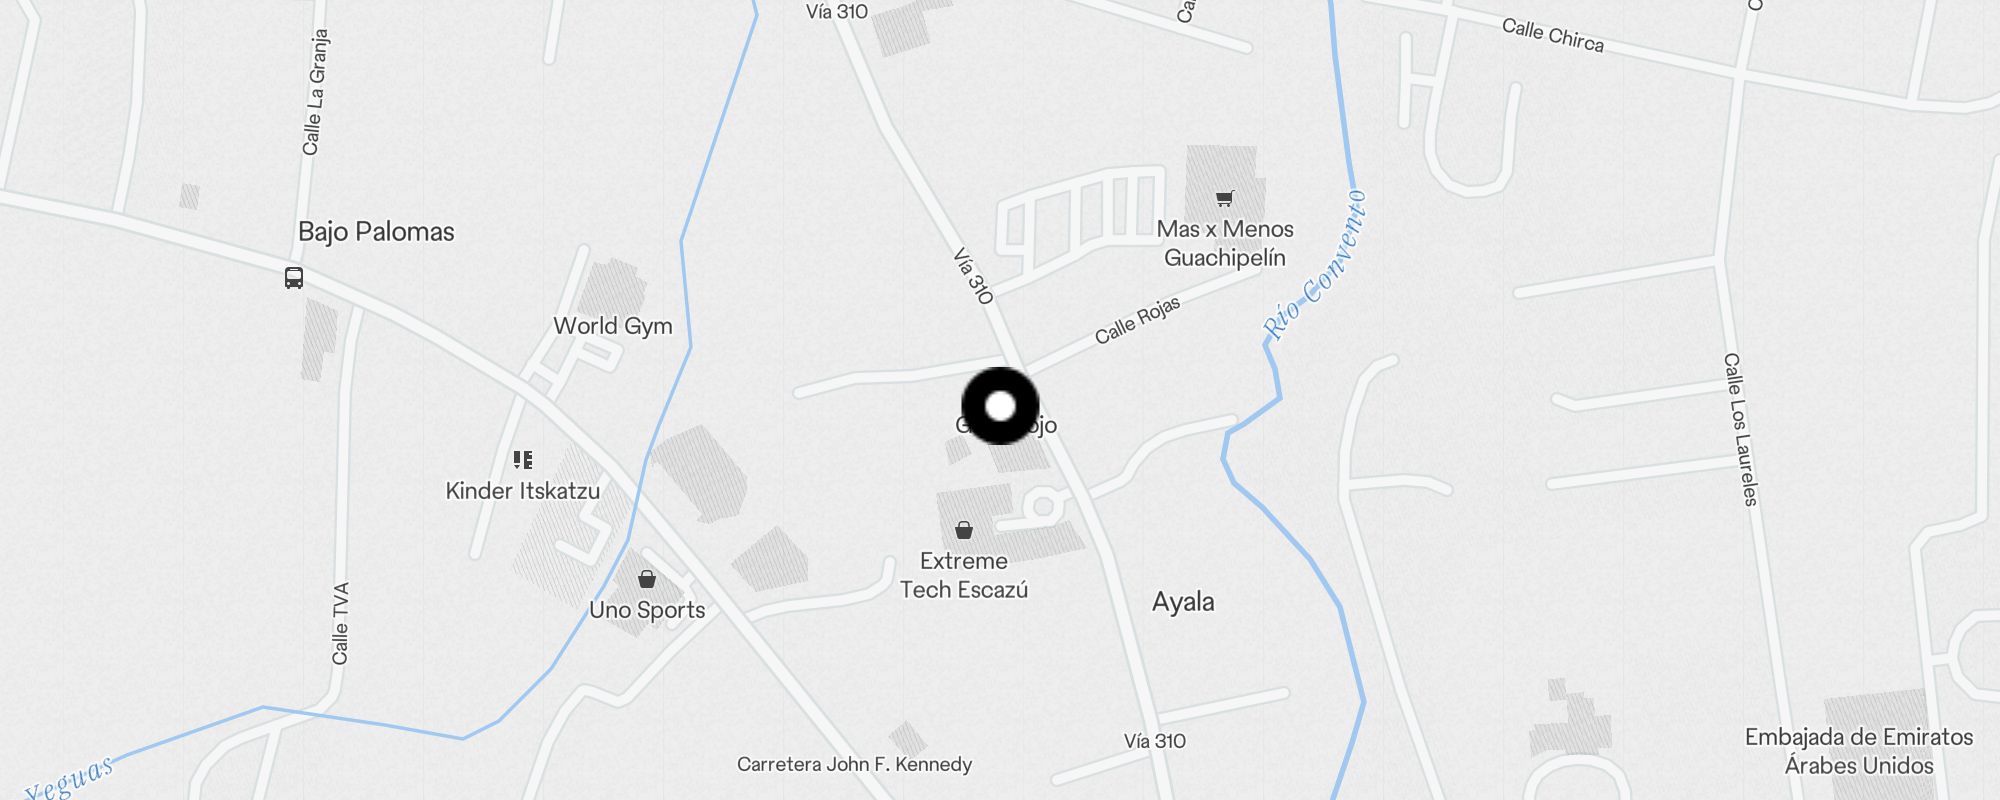Click the shopping cart icon at Mas x Menos
This screenshot has width=2000, height=800.
(x=1225, y=198)
